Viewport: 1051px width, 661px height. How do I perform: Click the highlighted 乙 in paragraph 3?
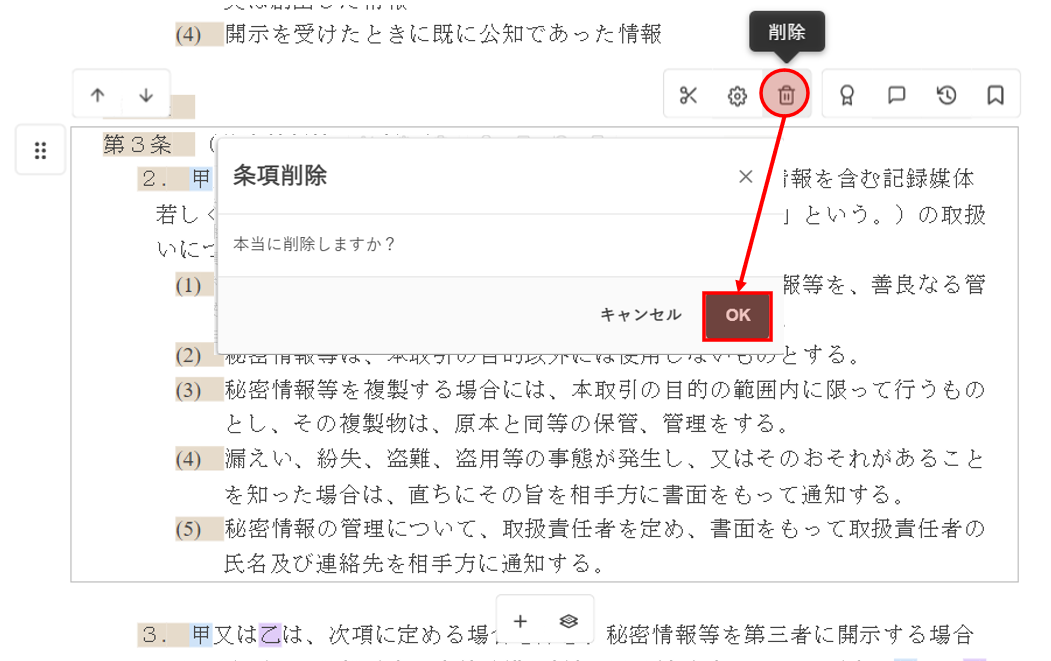tap(270, 635)
